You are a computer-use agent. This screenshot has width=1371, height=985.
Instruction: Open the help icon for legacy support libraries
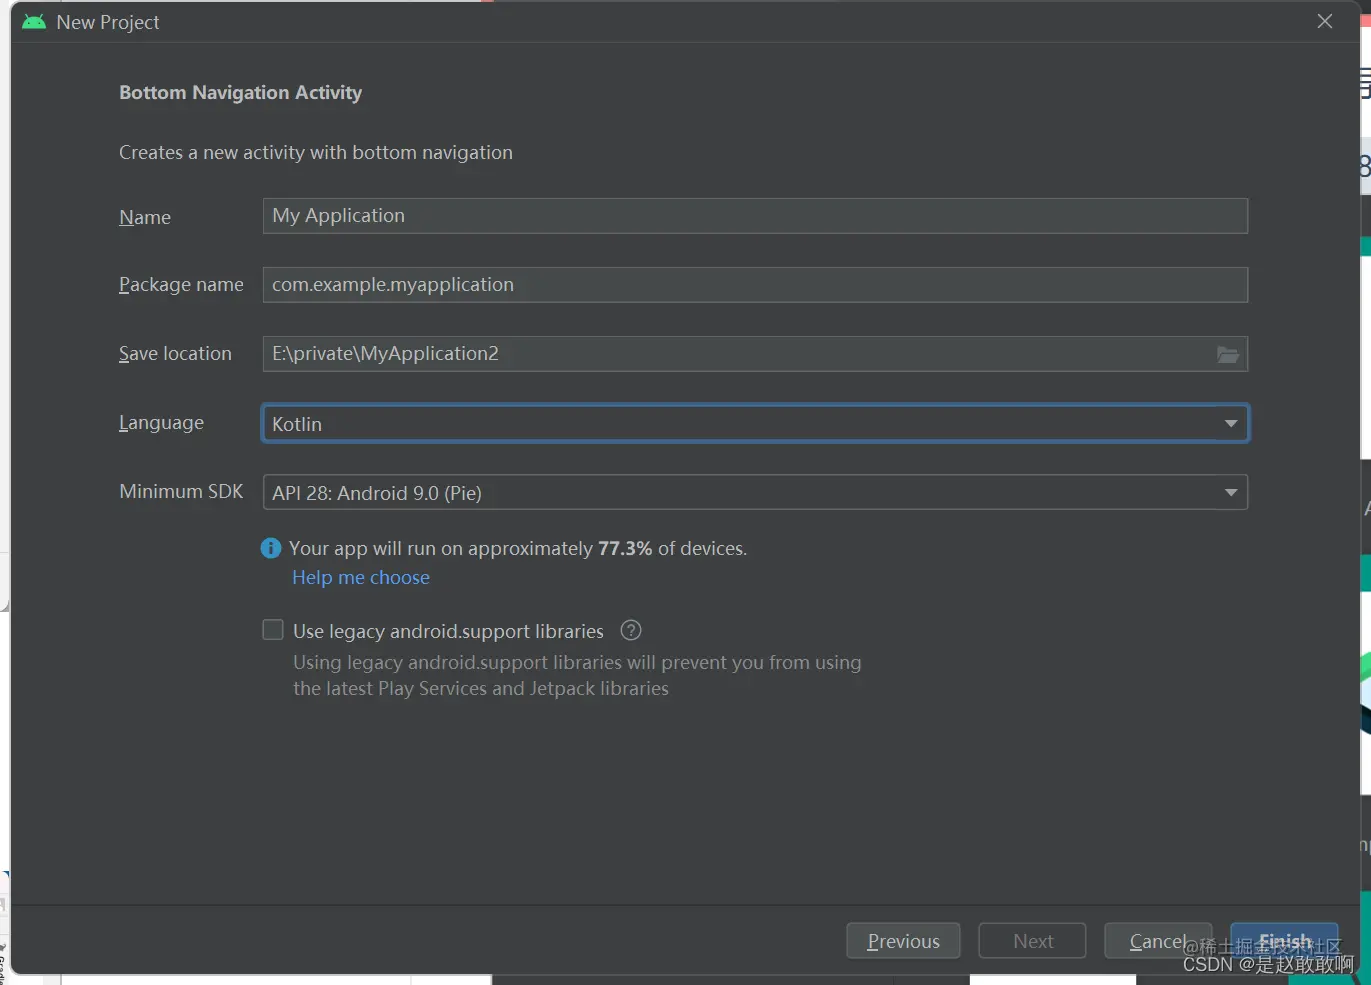click(631, 630)
